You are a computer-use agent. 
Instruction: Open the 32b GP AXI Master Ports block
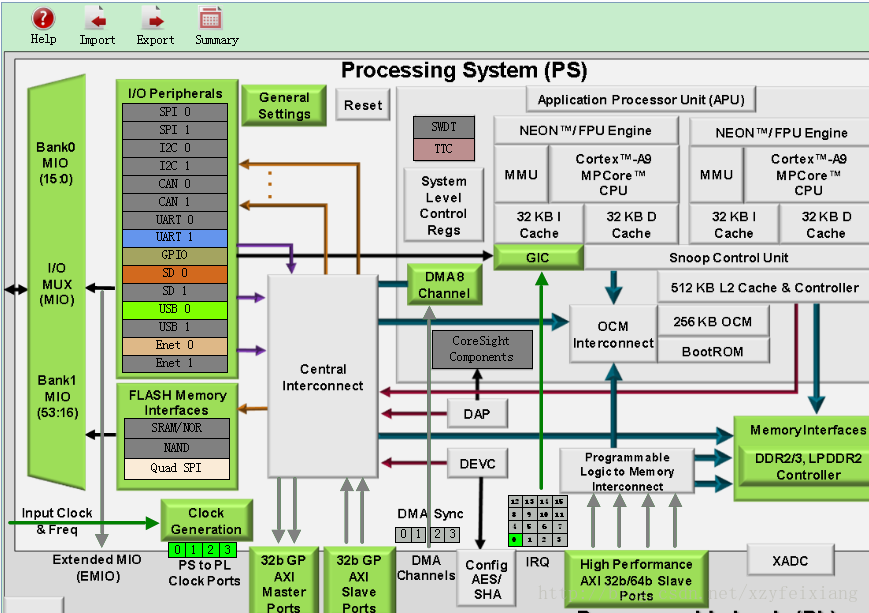click(x=284, y=581)
